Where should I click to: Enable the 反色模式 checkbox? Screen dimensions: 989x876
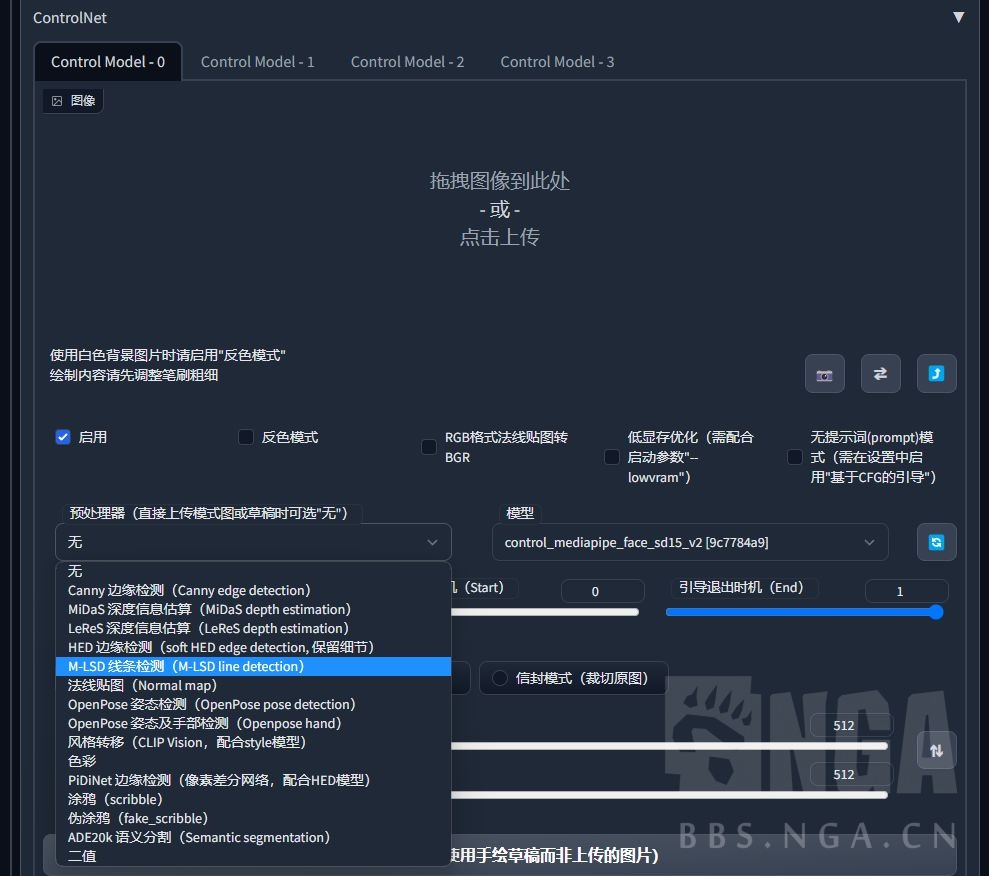pyautogui.click(x=246, y=437)
